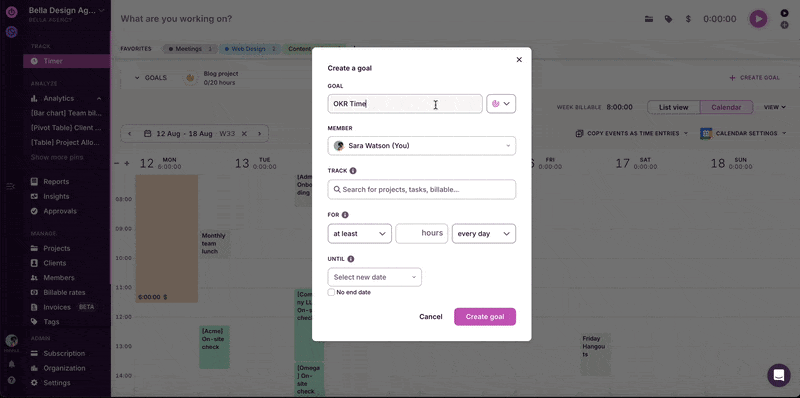Open Copy events as time entries dropdown
This screenshot has width=800, height=398.
pos(632,134)
